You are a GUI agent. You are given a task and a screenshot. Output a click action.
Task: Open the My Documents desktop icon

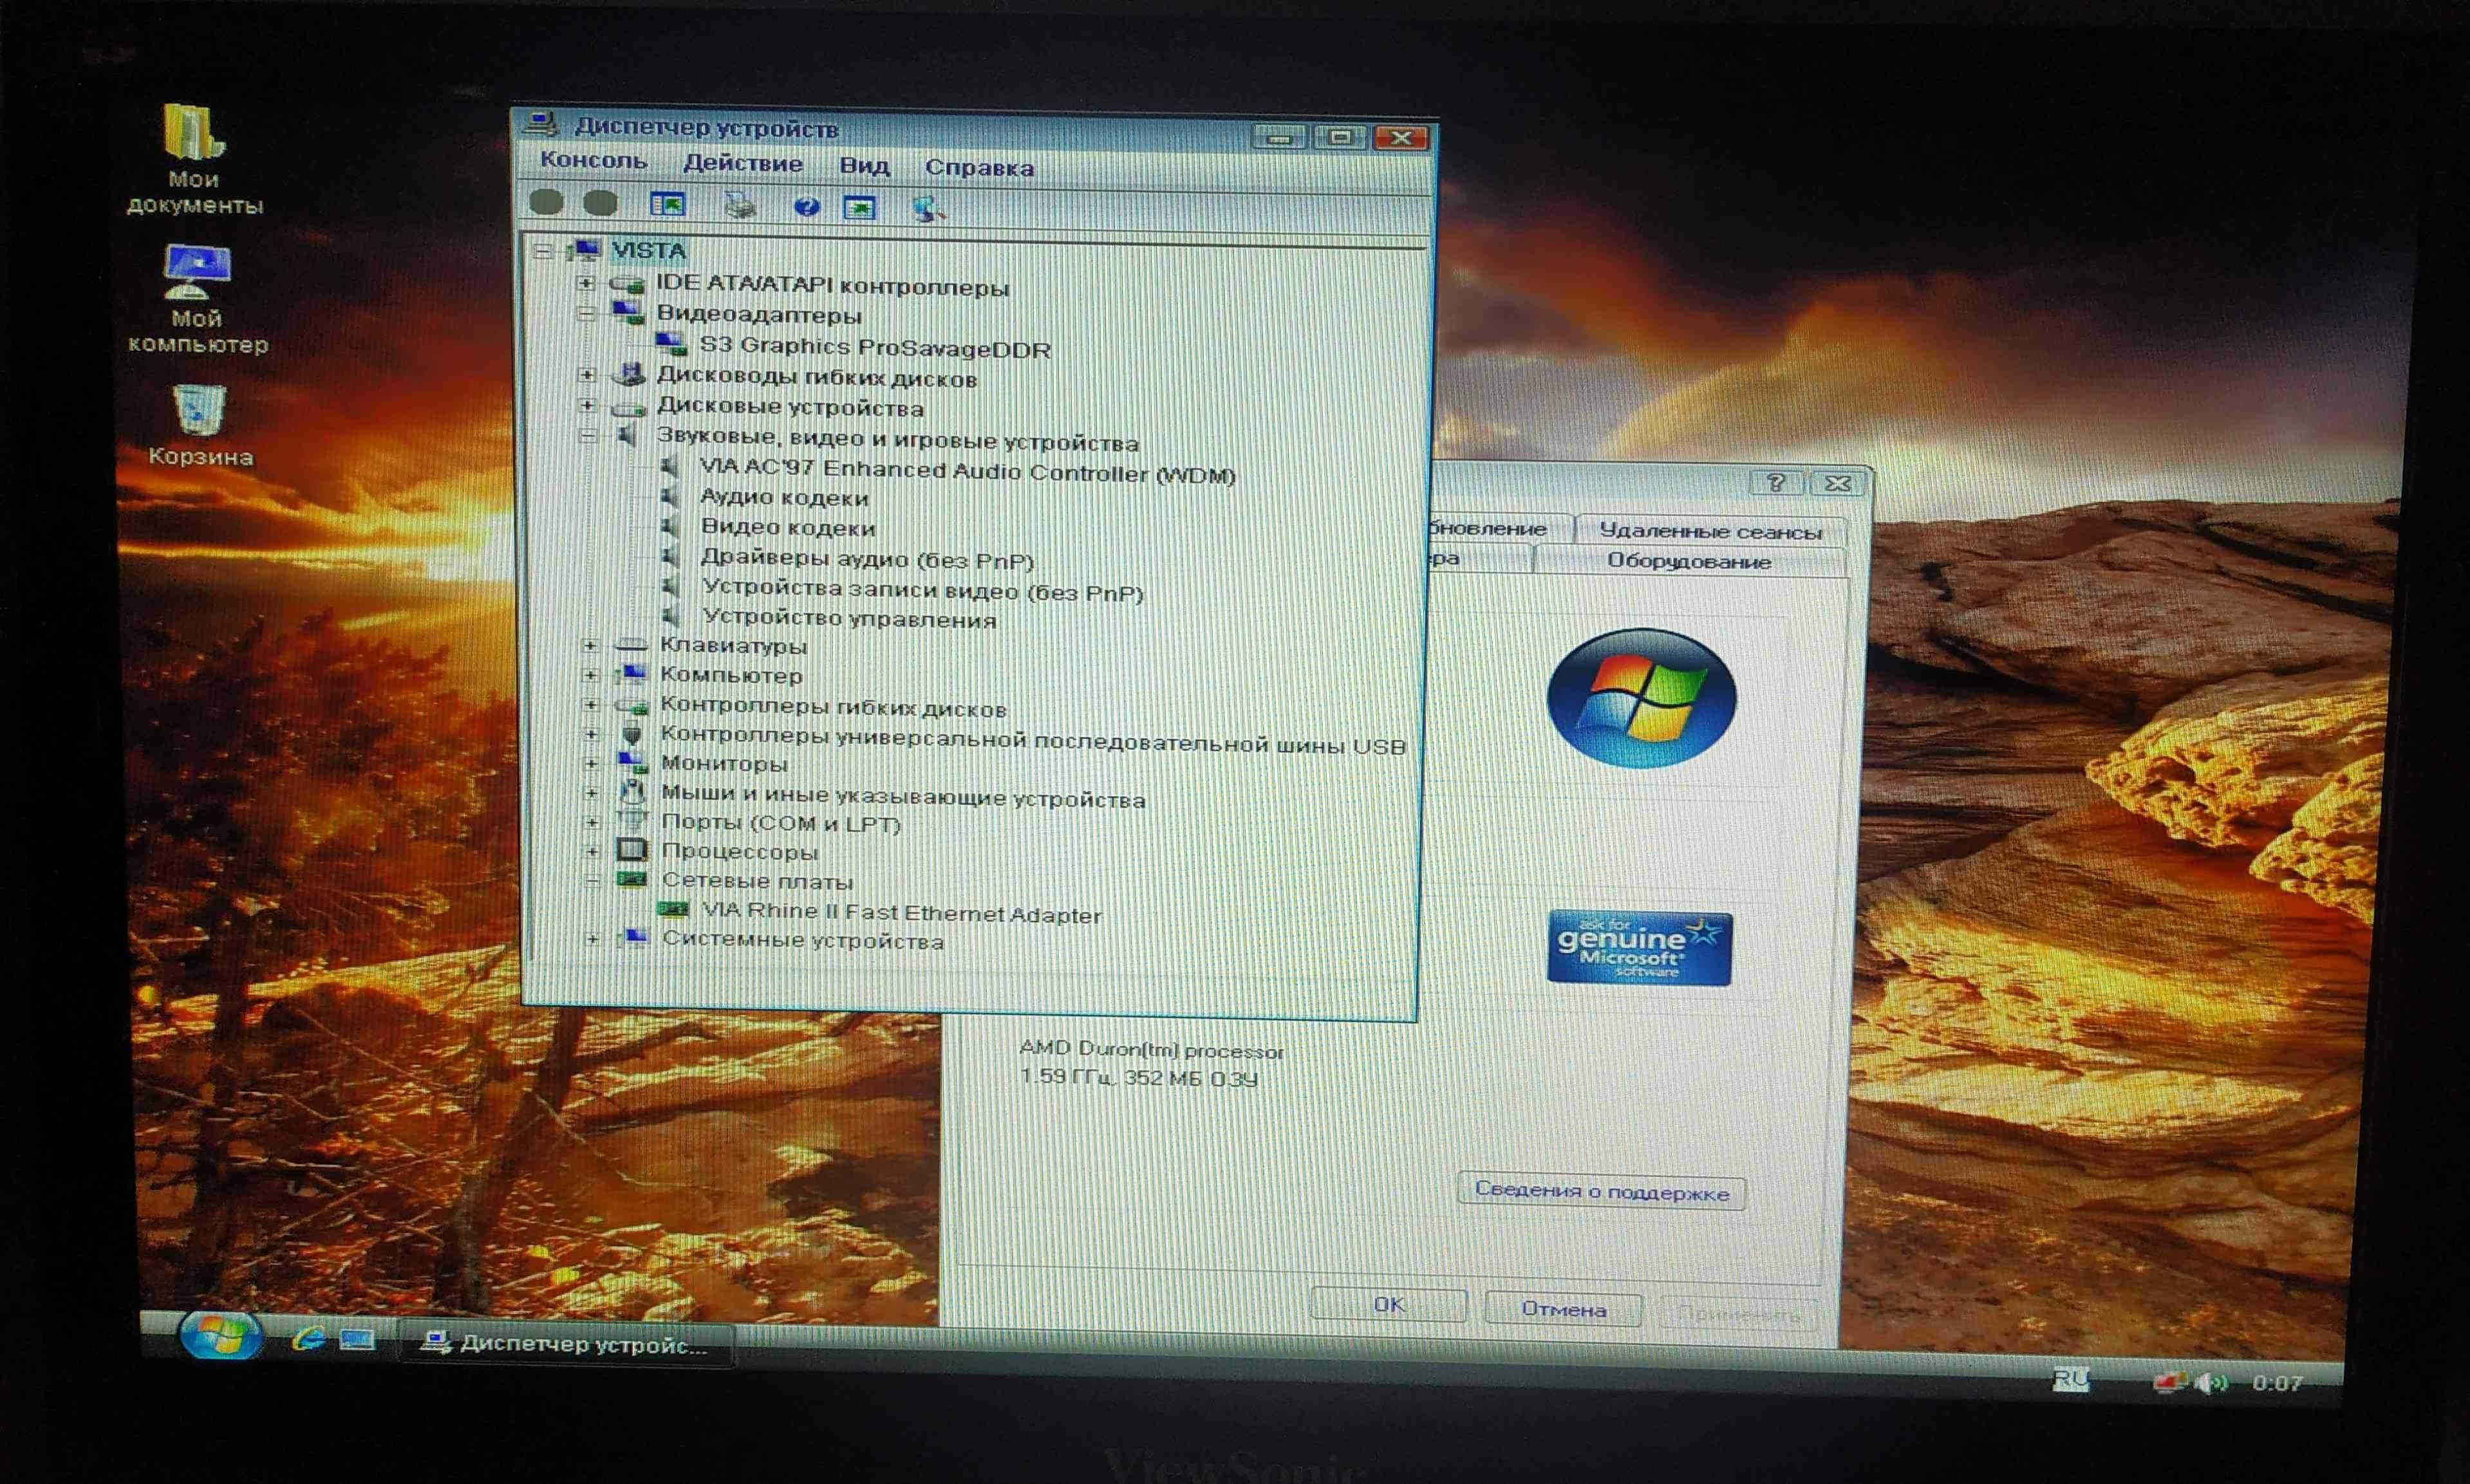tap(194, 160)
